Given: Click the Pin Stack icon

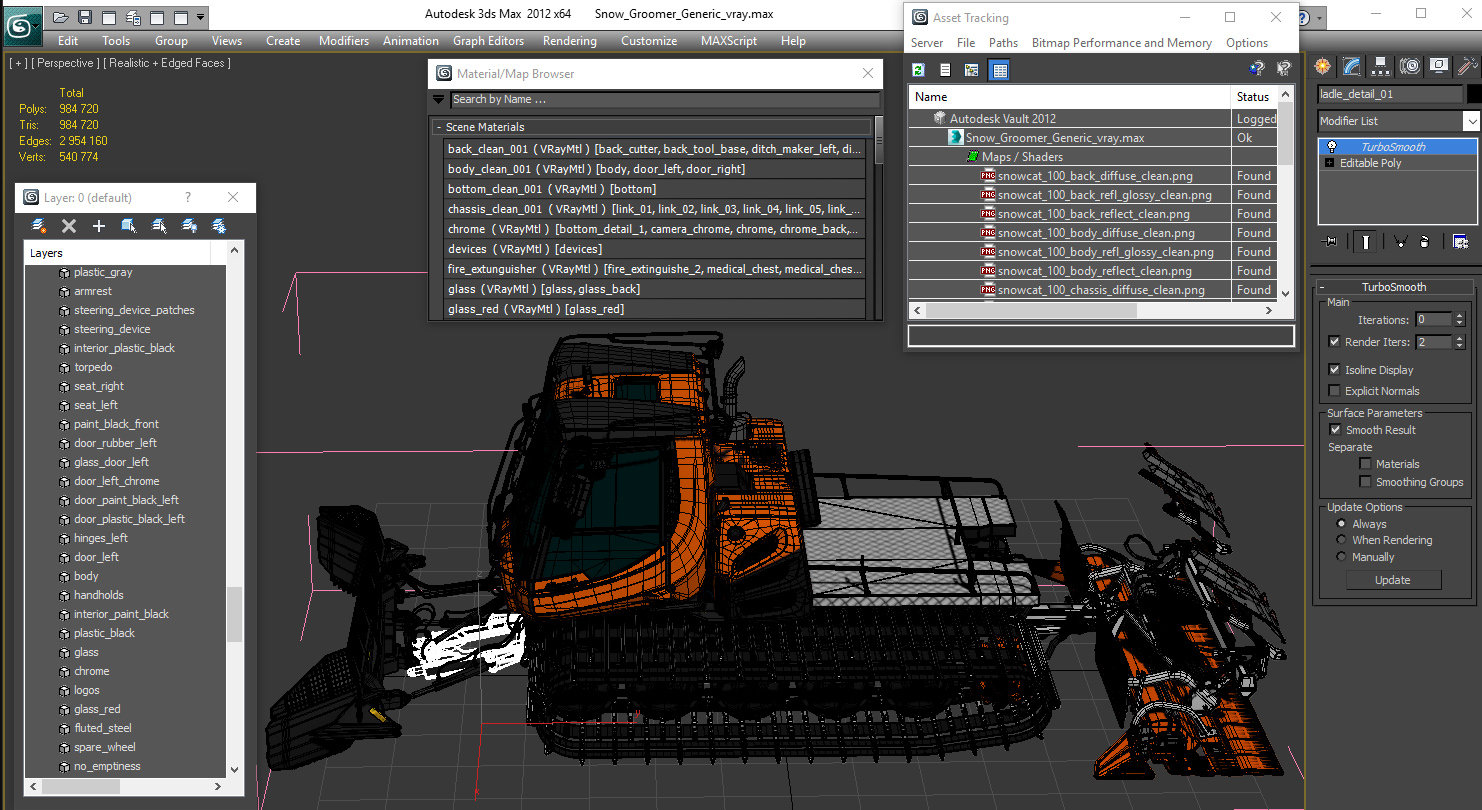Looking at the screenshot, I should (x=1330, y=241).
